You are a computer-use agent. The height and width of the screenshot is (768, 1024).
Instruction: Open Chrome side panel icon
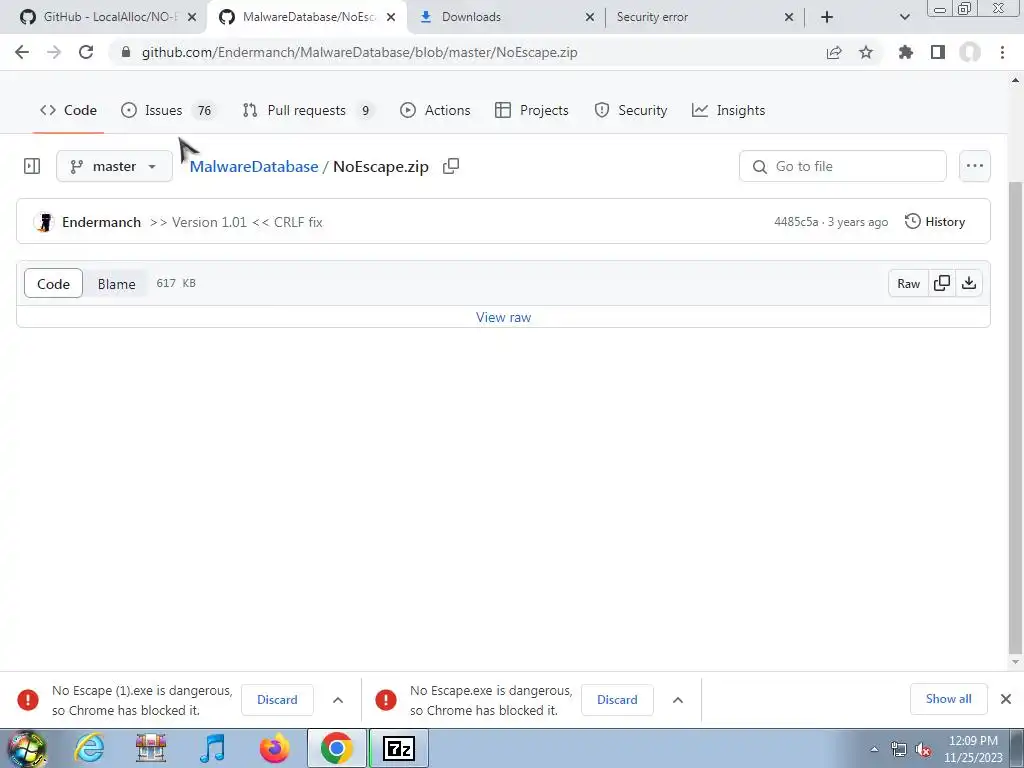click(938, 52)
